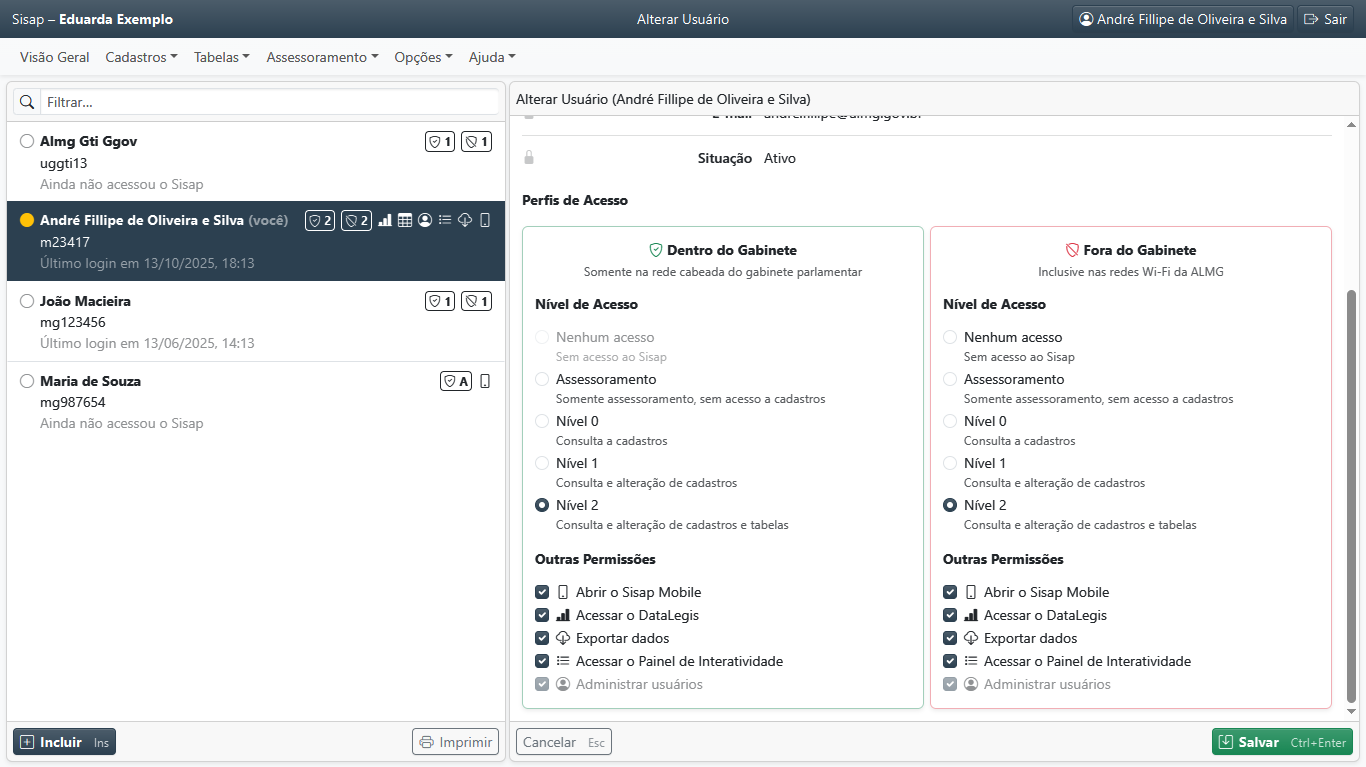Click the Filtrar search input field
Screen dimensions: 1366x767
tap(270, 102)
